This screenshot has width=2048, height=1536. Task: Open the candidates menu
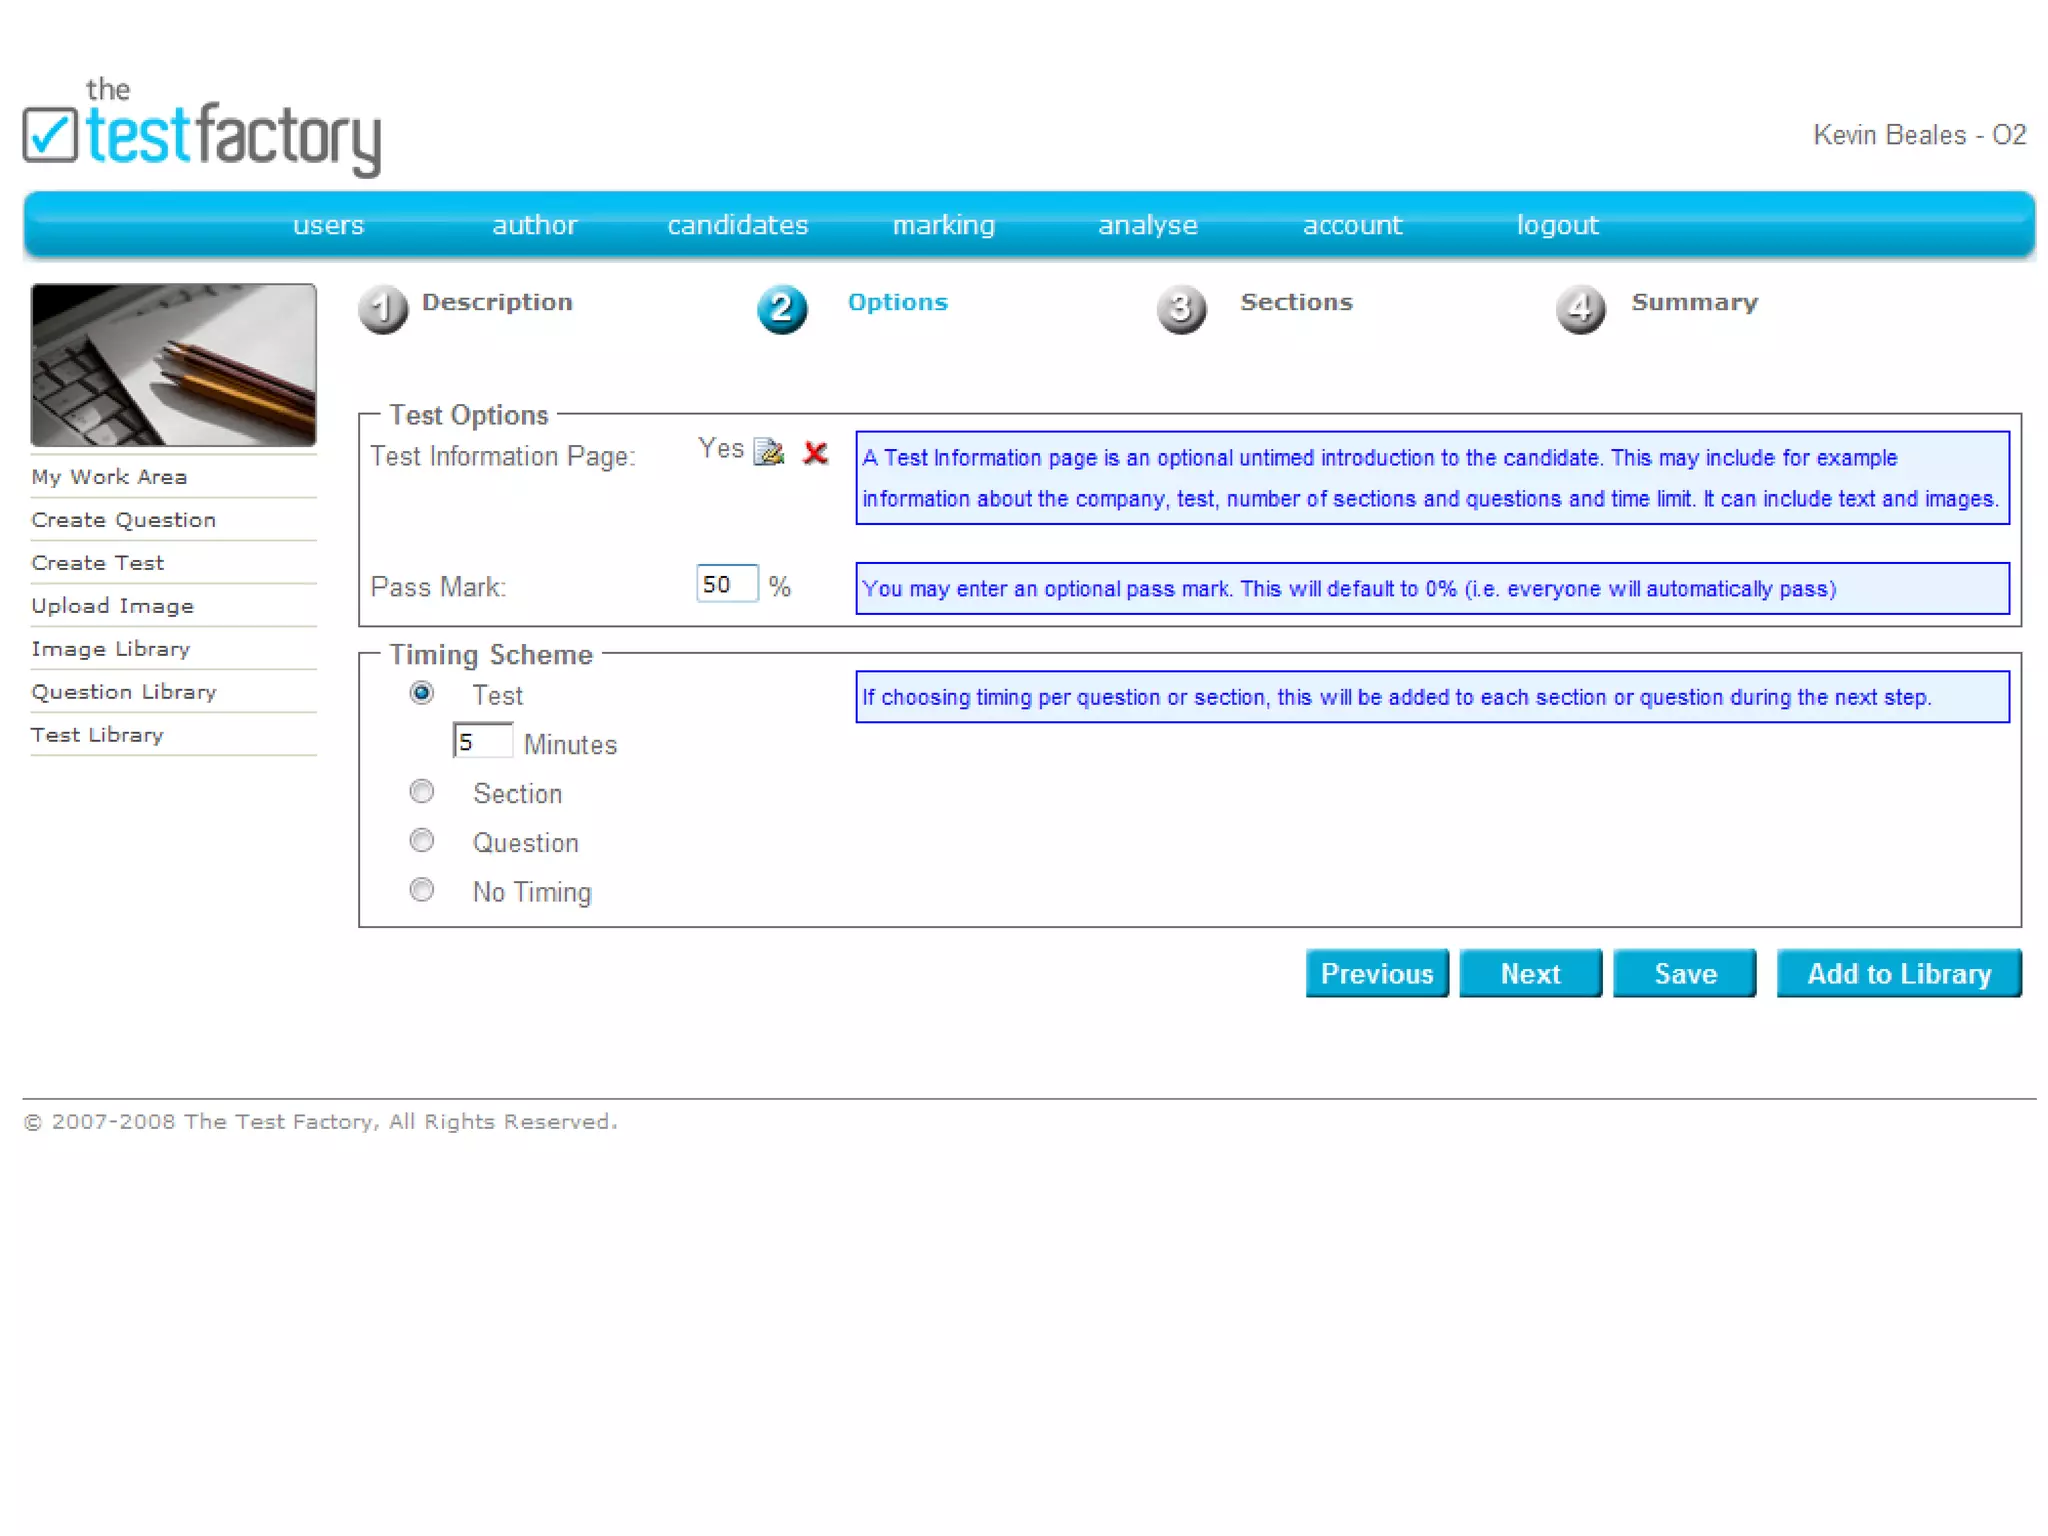pyautogui.click(x=738, y=225)
